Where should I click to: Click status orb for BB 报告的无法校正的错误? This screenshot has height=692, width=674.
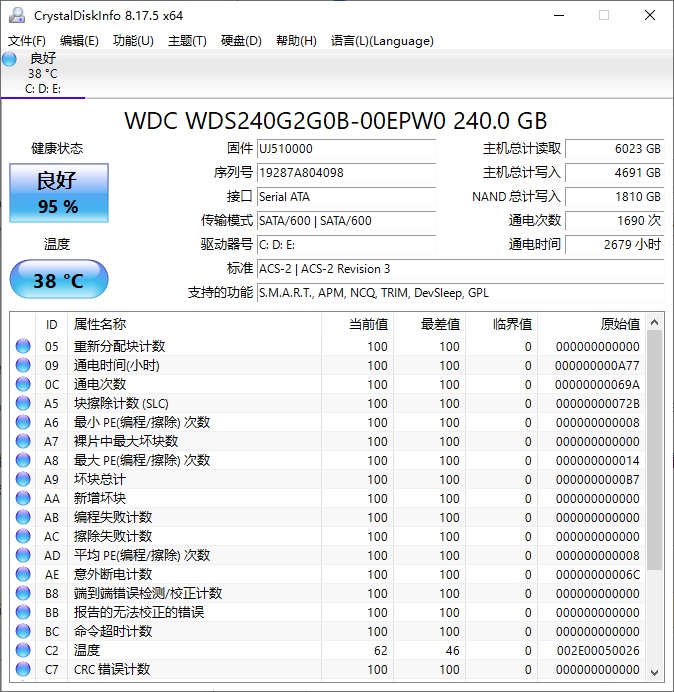(x=23, y=612)
